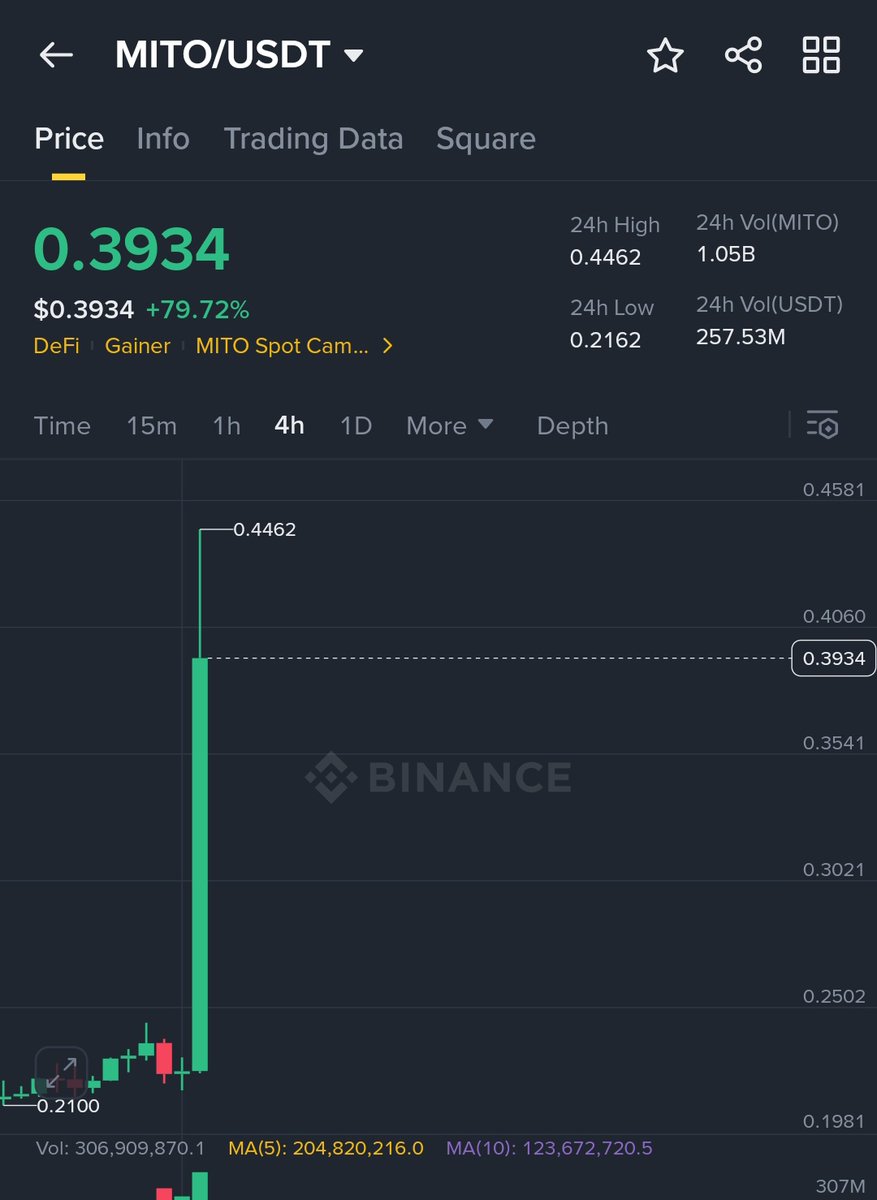This screenshot has height=1200, width=877.
Task: Expand the More timeframes dropdown
Action: [450, 425]
